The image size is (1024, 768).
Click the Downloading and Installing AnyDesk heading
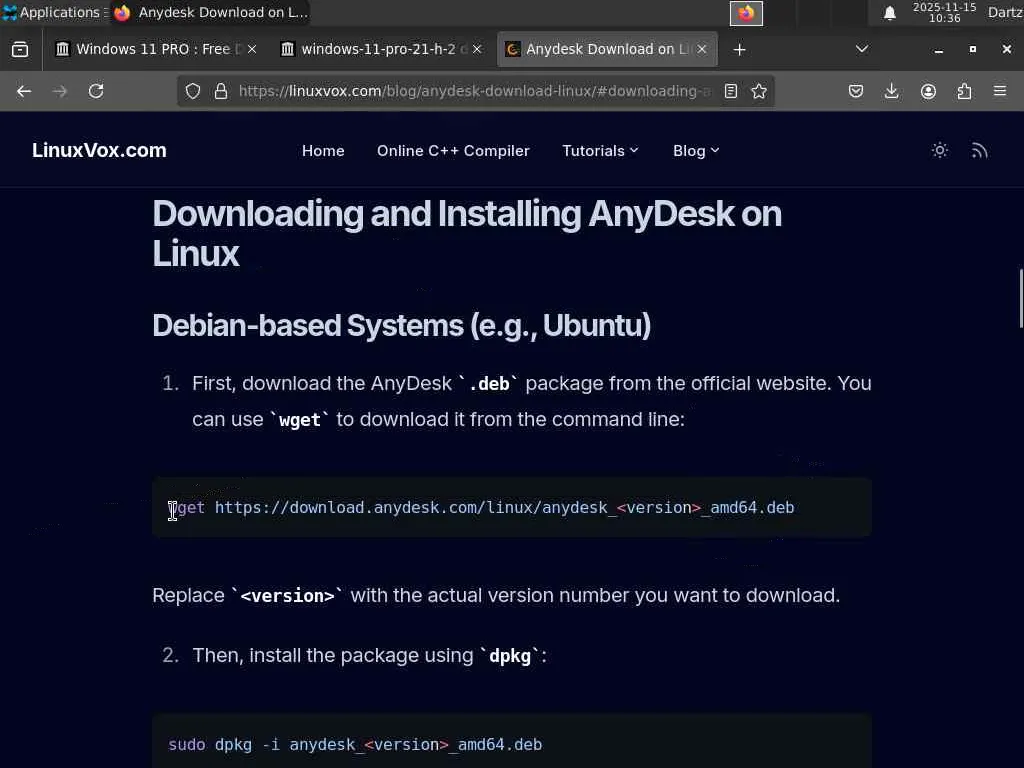click(467, 233)
